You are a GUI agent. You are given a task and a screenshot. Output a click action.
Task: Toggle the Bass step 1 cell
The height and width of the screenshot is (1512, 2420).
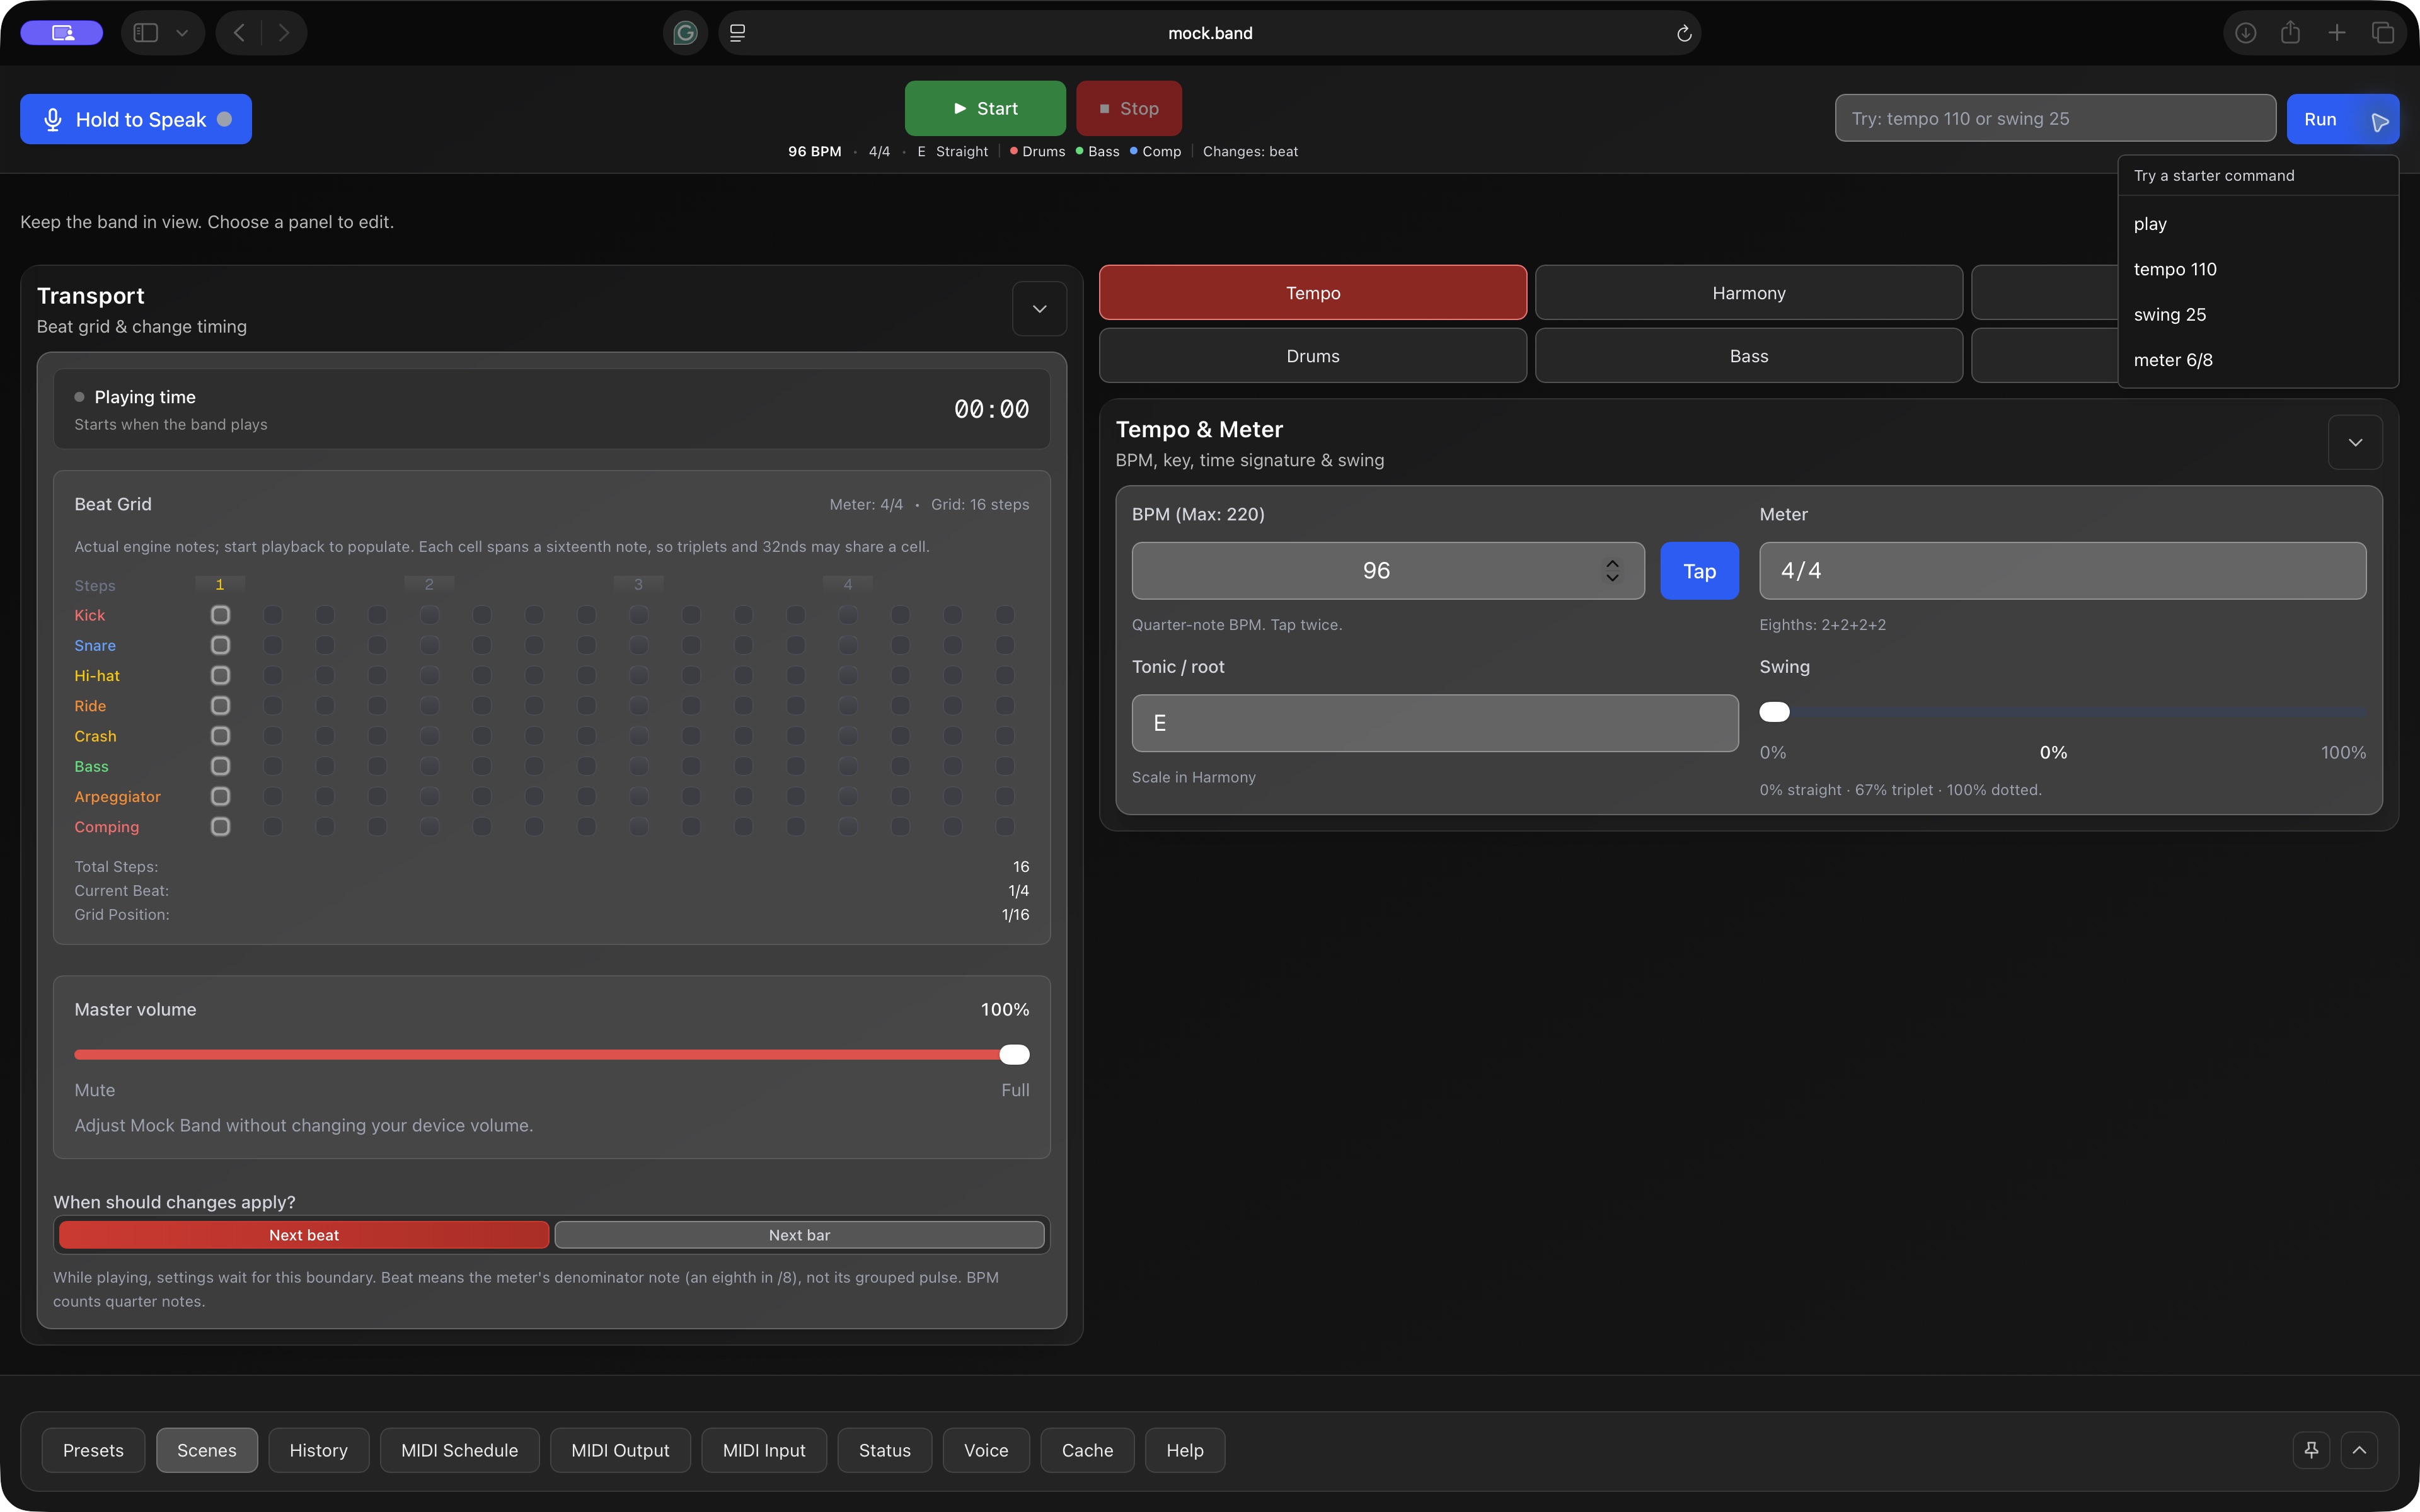[220, 766]
